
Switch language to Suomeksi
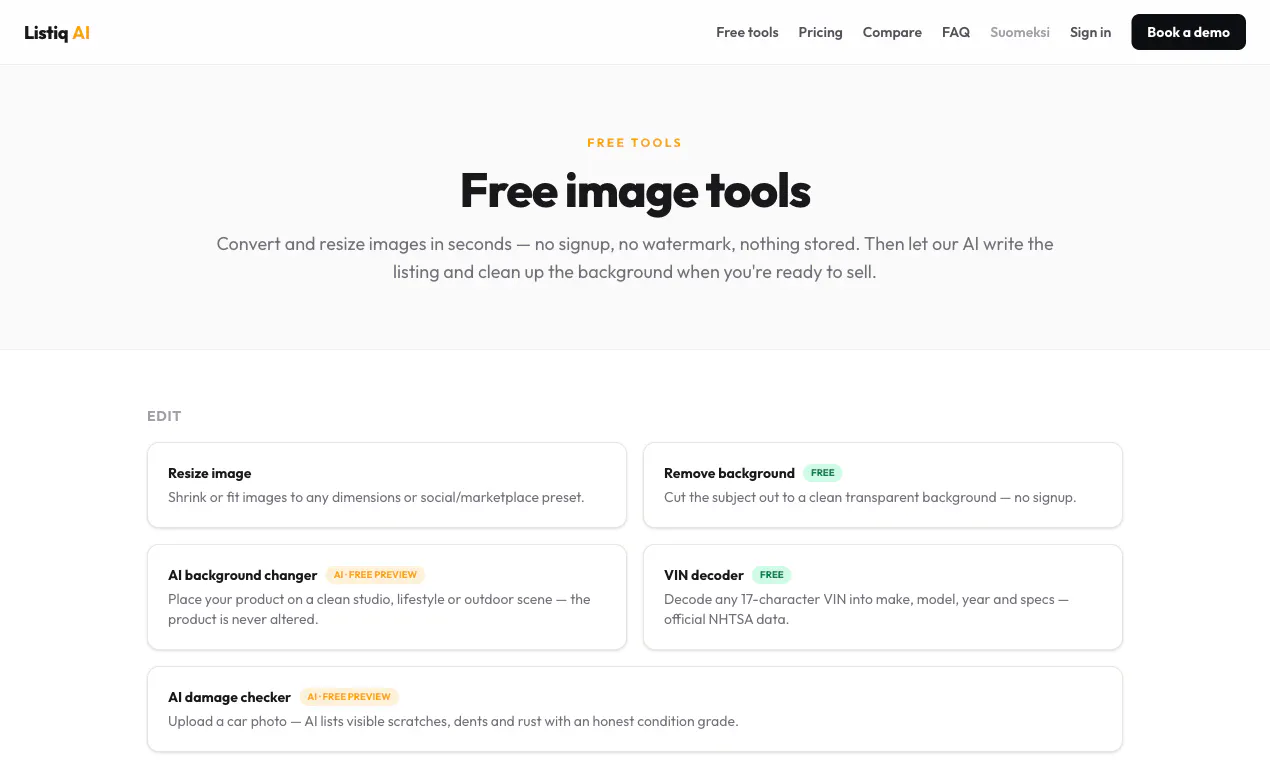[x=1020, y=32]
